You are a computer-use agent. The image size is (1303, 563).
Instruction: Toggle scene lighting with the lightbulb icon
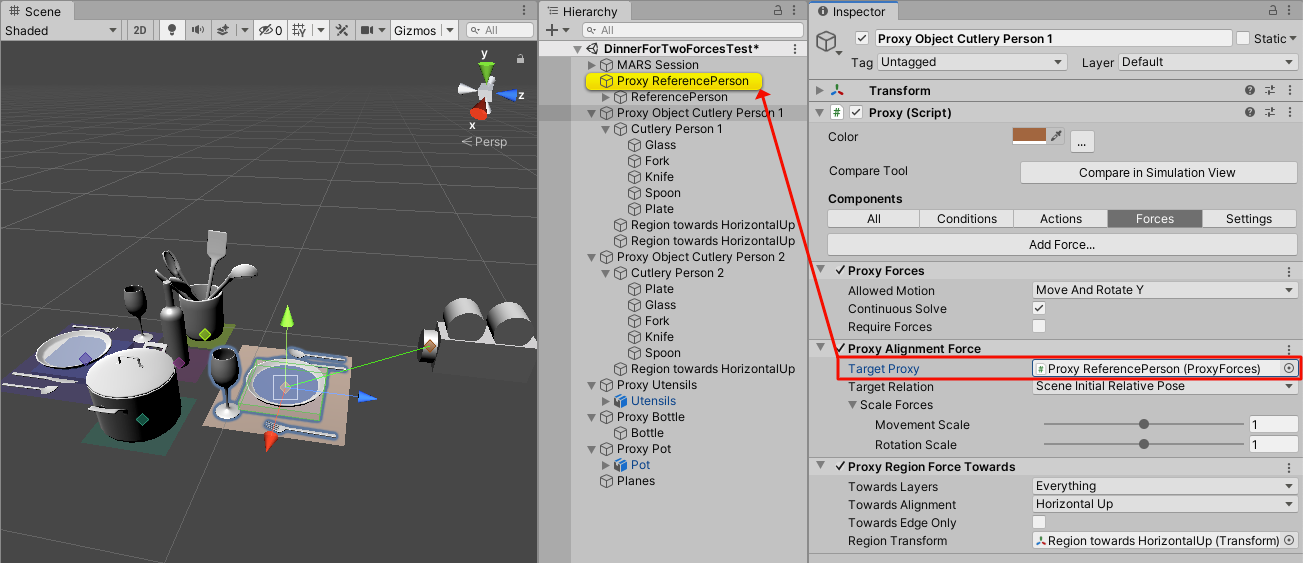click(172, 30)
